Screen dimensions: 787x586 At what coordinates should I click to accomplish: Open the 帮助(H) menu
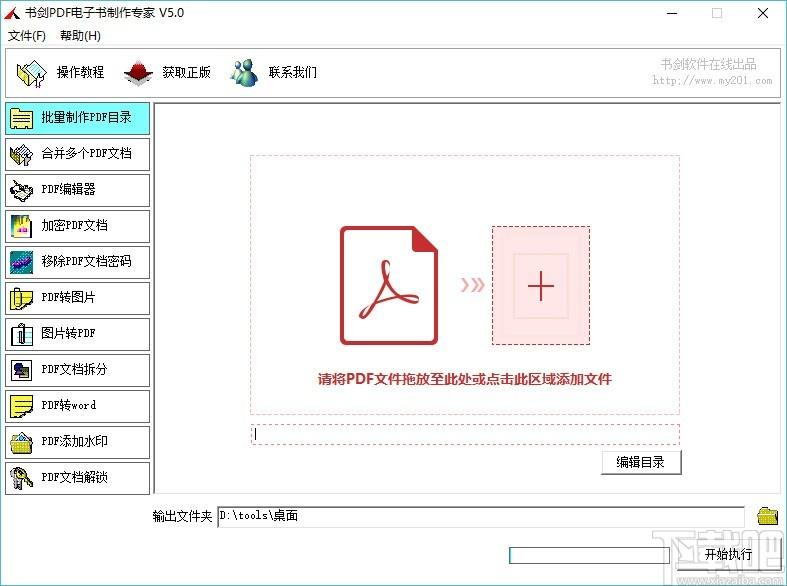(80, 36)
